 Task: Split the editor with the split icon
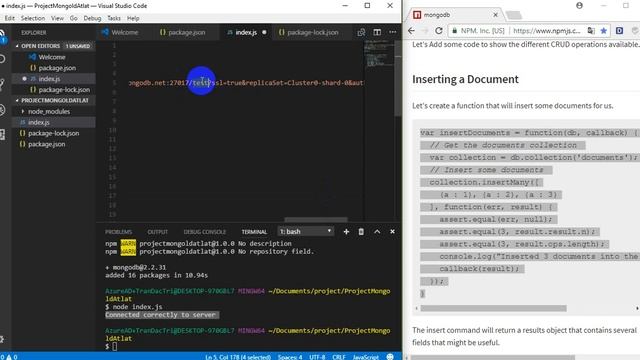click(x=377, y=32)
